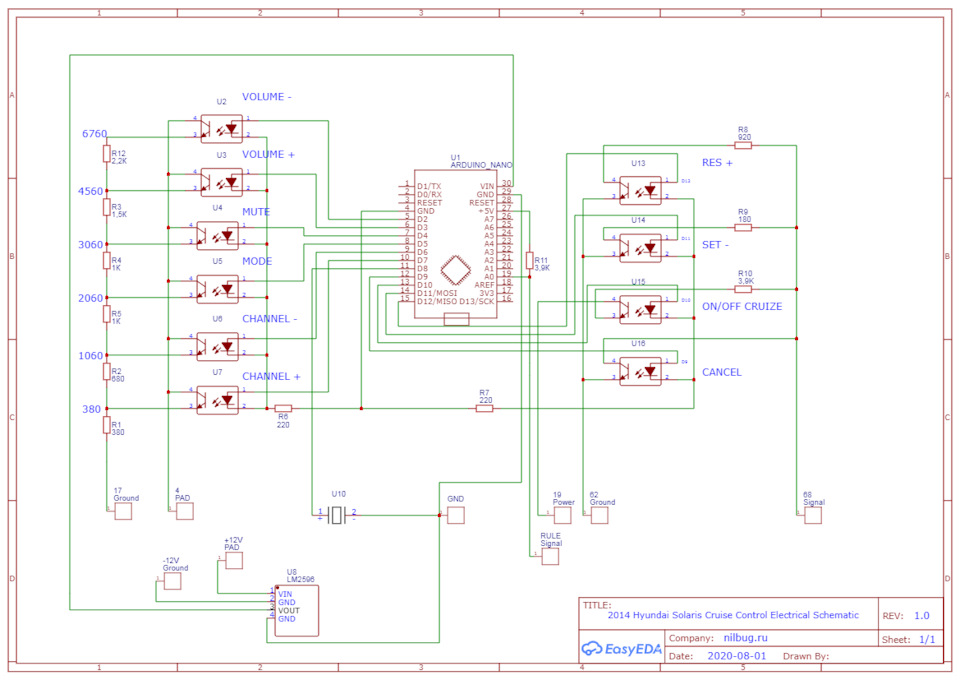Select the U2 optocoupler symbol
Screen dimensions: 960x680
point(221,129)
